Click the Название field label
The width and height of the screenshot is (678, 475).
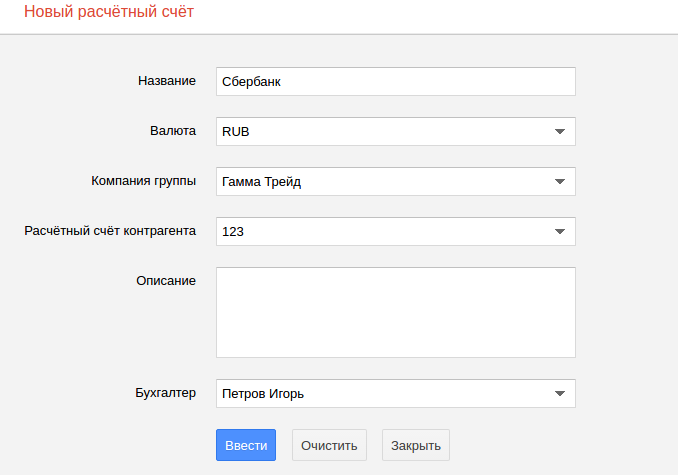[x=166, y=81]
